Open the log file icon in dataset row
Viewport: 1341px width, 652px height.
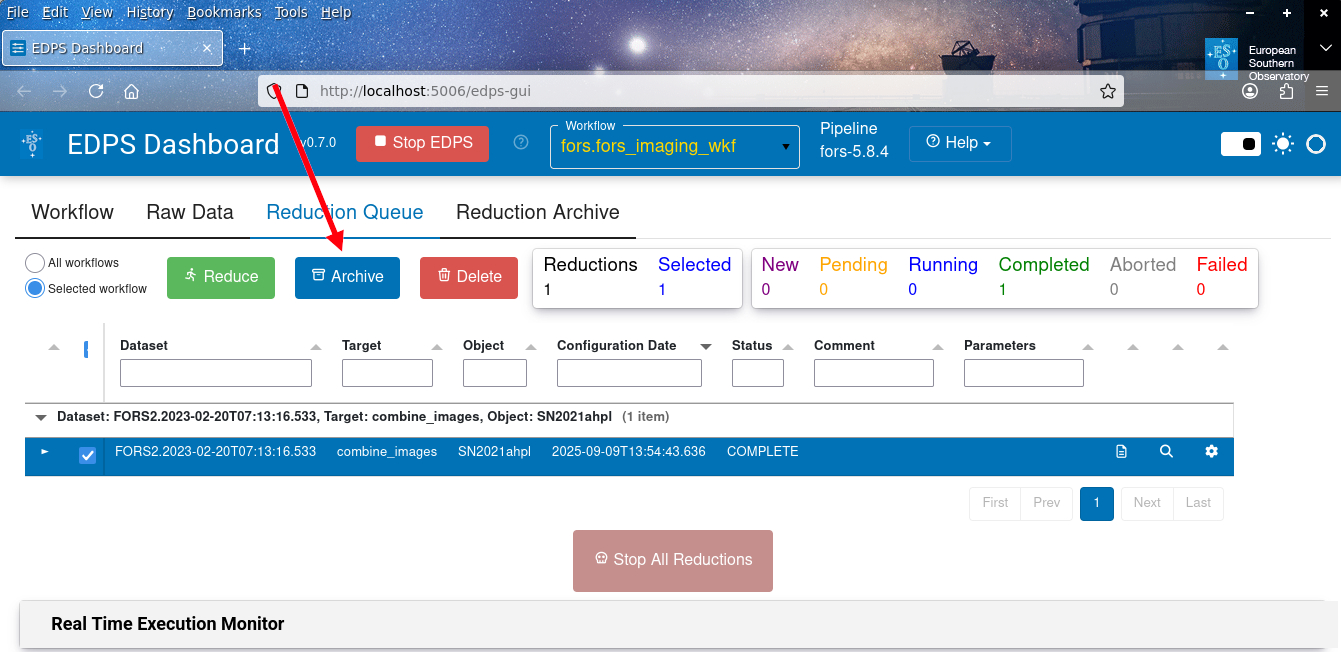coord(1121,452)
